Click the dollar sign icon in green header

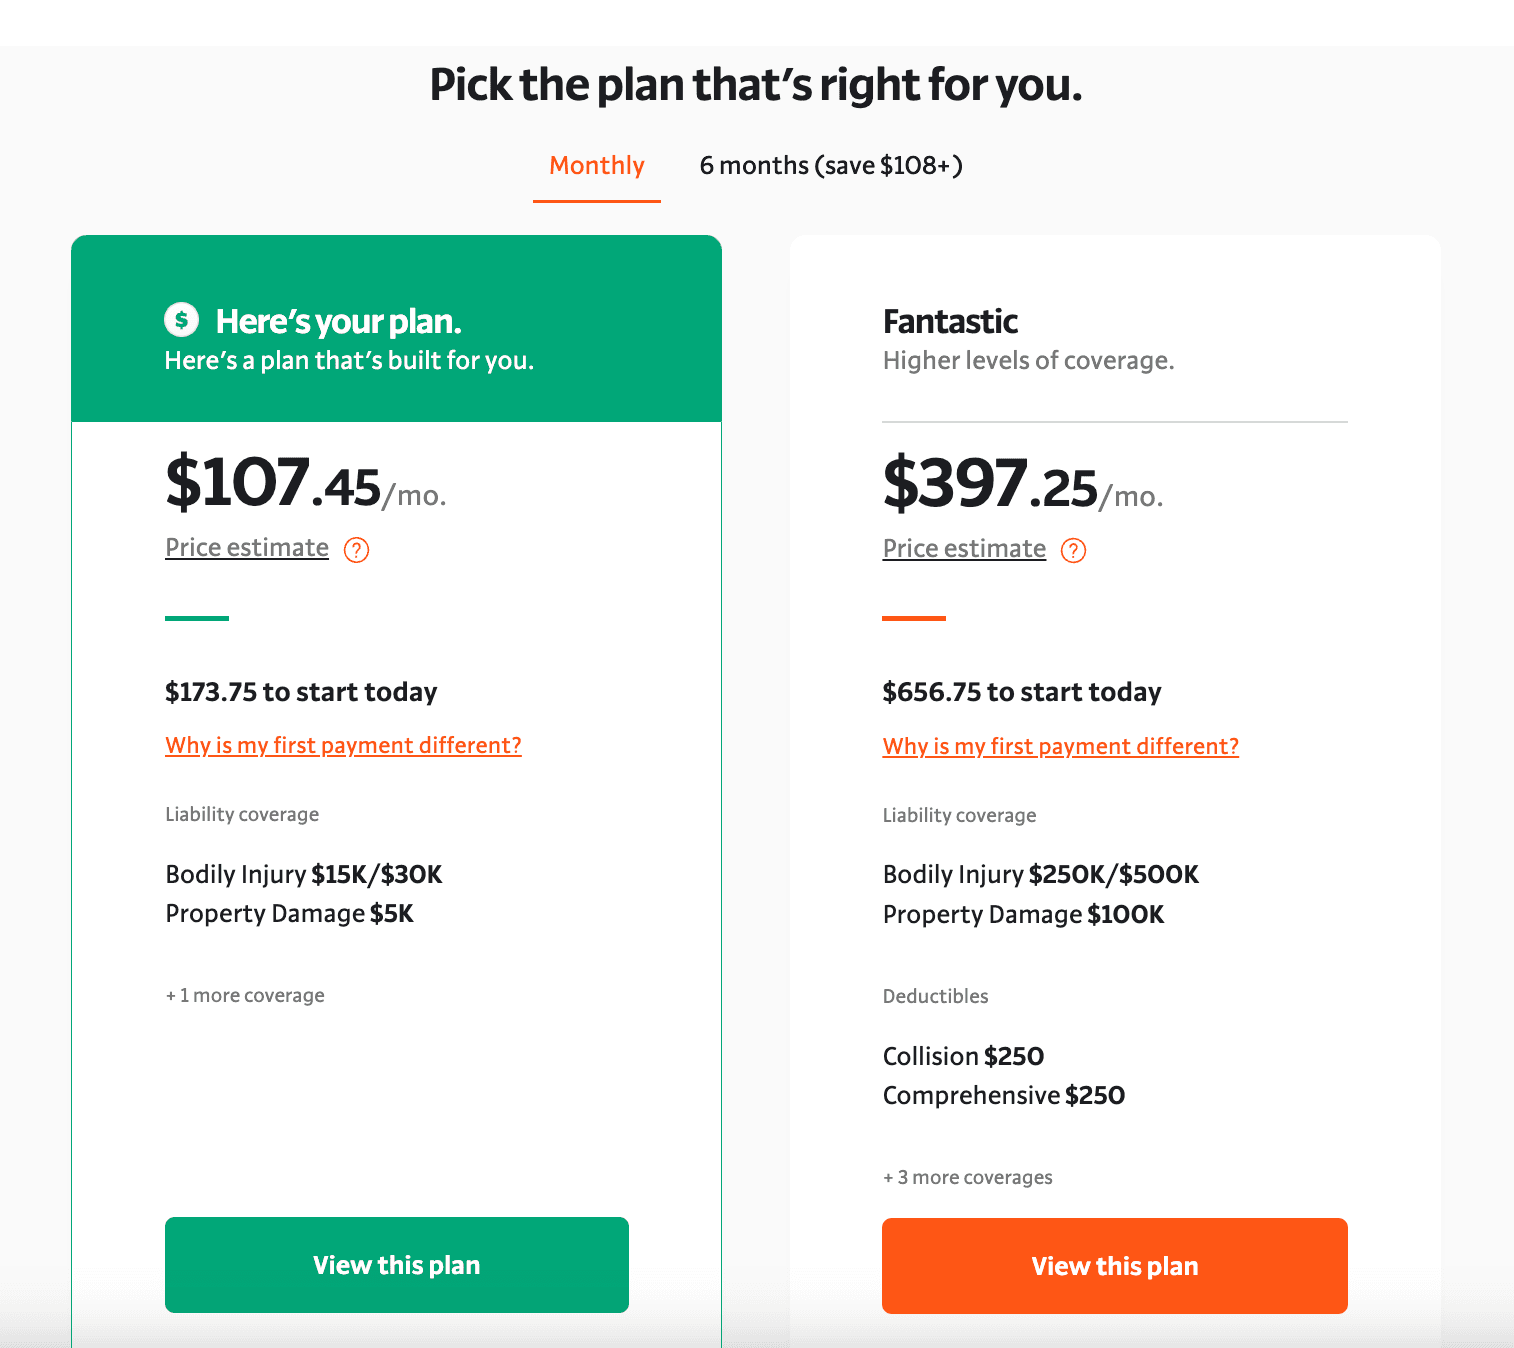point(181,320)
